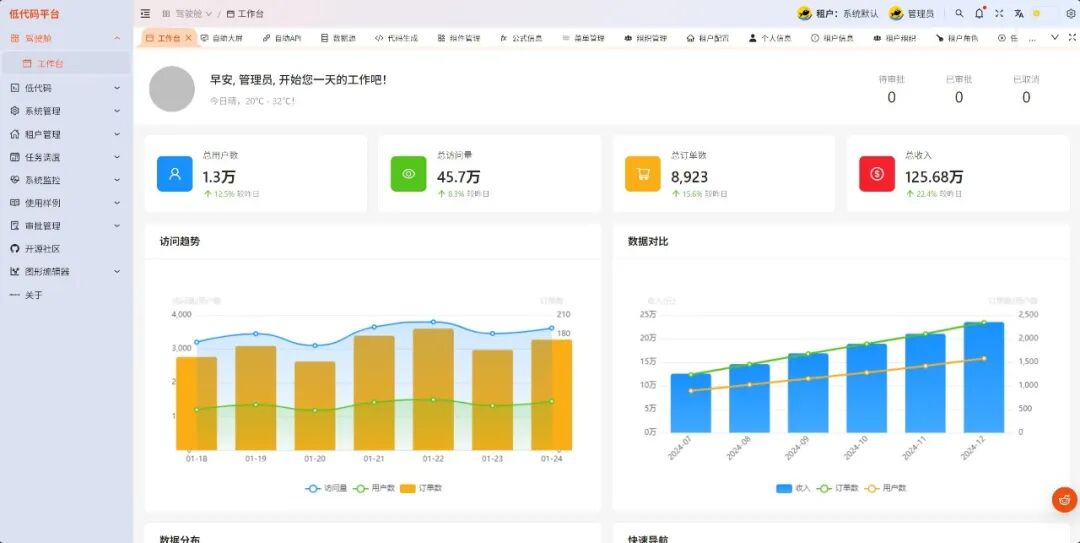Toggle the dark/light theme switch
Screen dimensions: 1080x543
1043,13
